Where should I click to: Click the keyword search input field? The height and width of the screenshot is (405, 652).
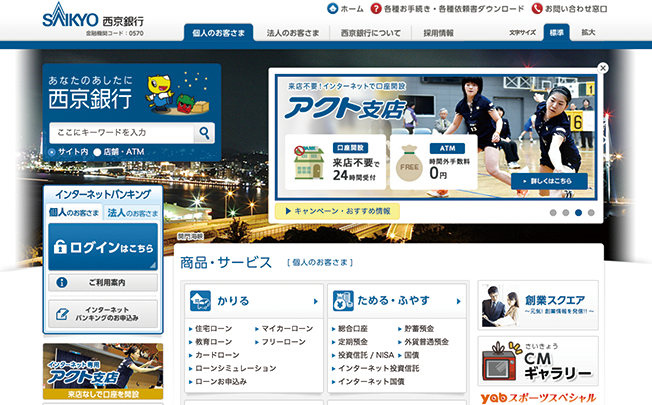point(122,133)
